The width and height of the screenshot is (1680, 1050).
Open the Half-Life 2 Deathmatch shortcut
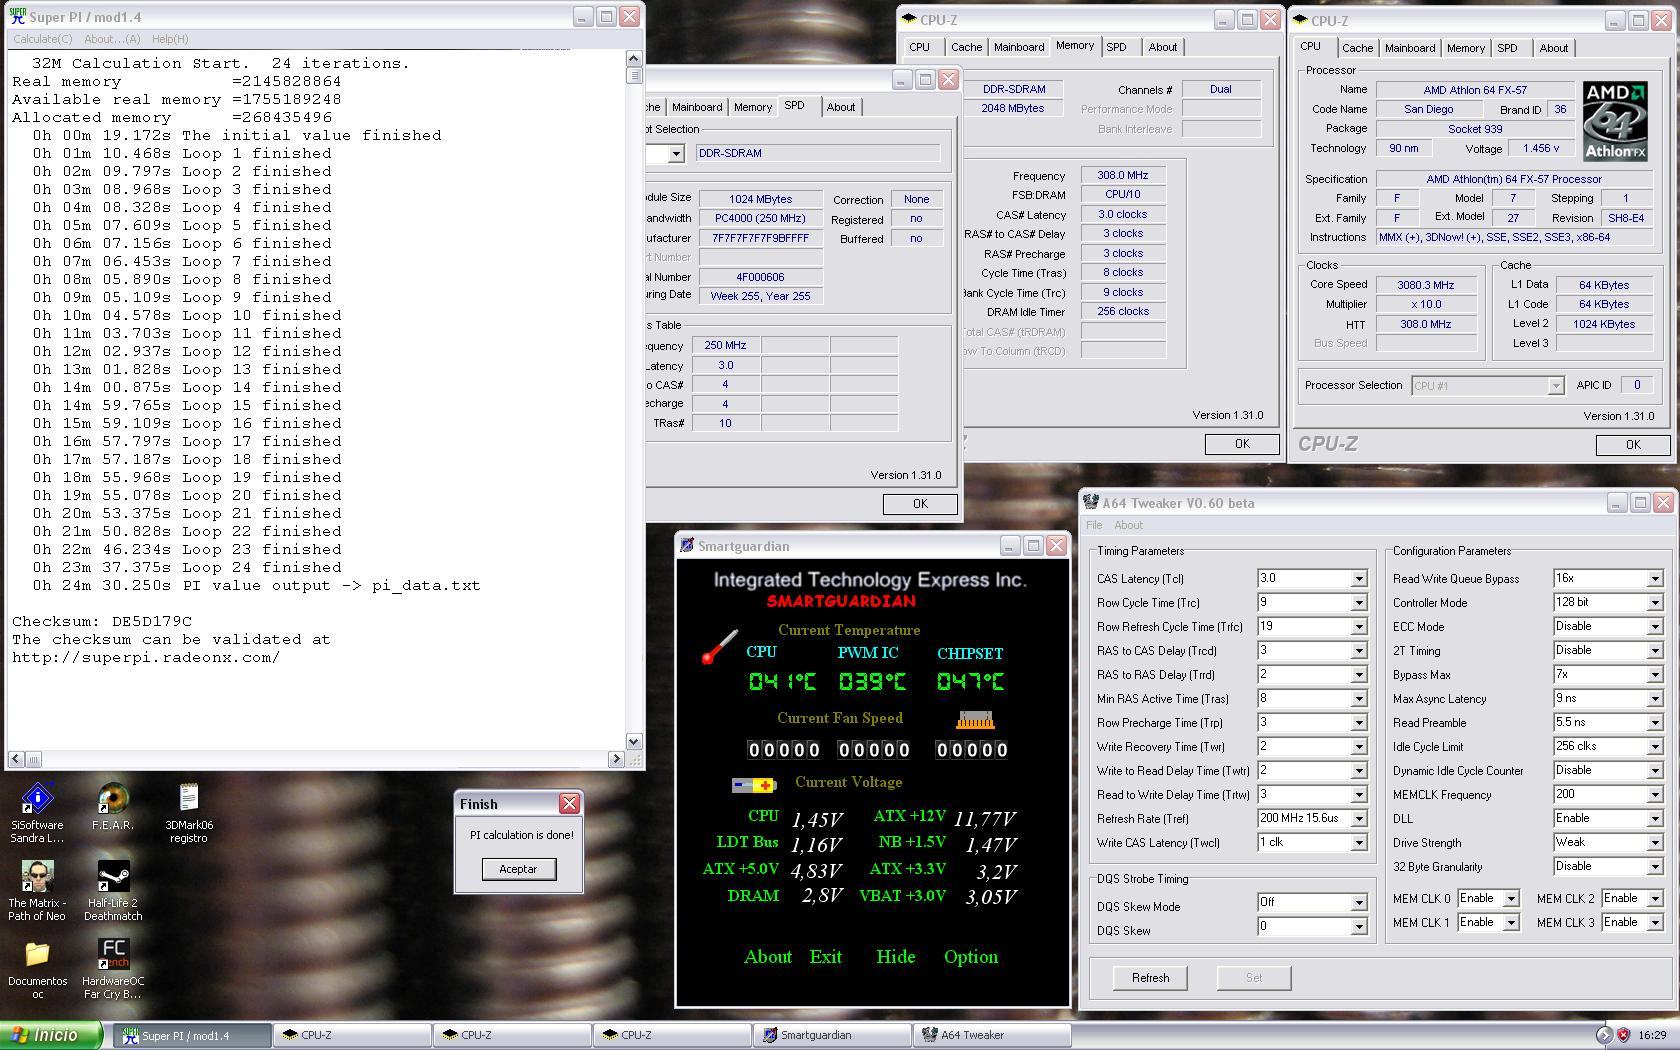coord(113,877)
